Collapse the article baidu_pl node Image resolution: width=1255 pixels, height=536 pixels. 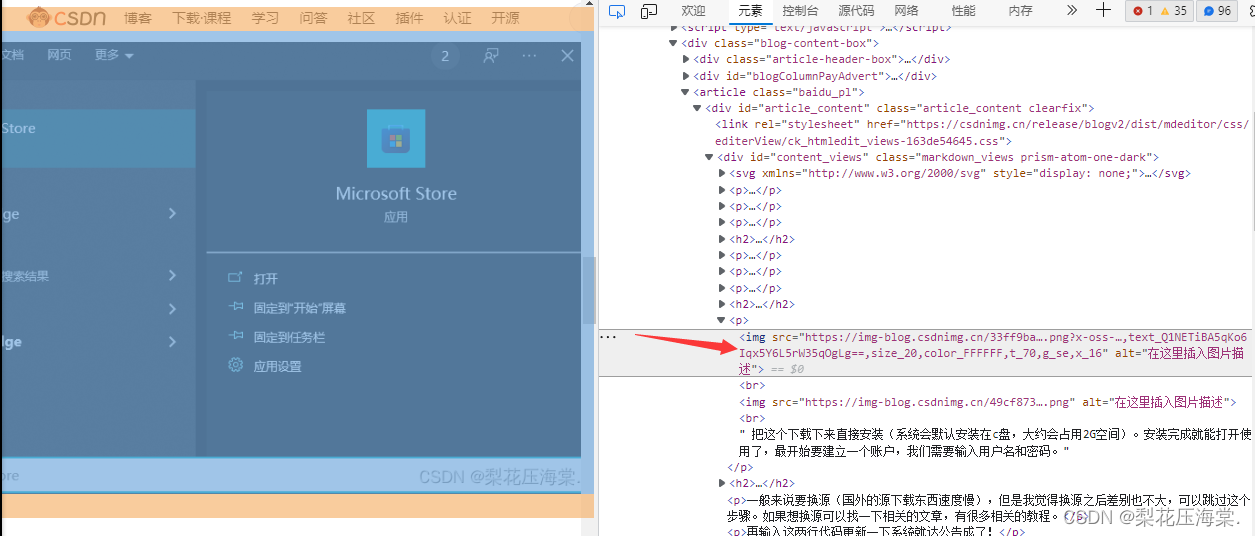[x=685, y=92]
